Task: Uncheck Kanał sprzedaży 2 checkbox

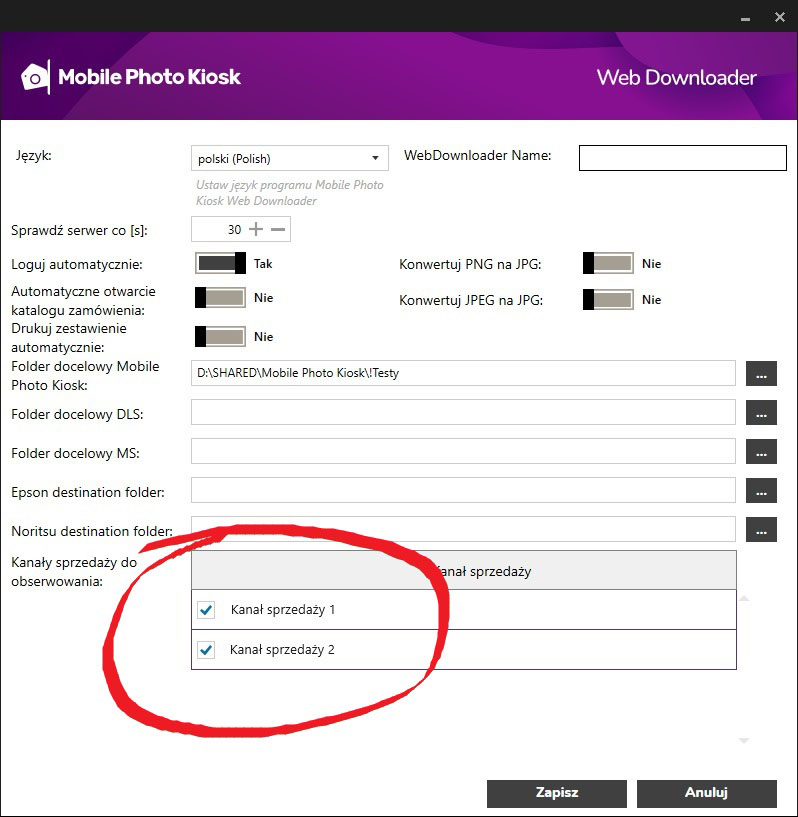Action: [206, 650]
